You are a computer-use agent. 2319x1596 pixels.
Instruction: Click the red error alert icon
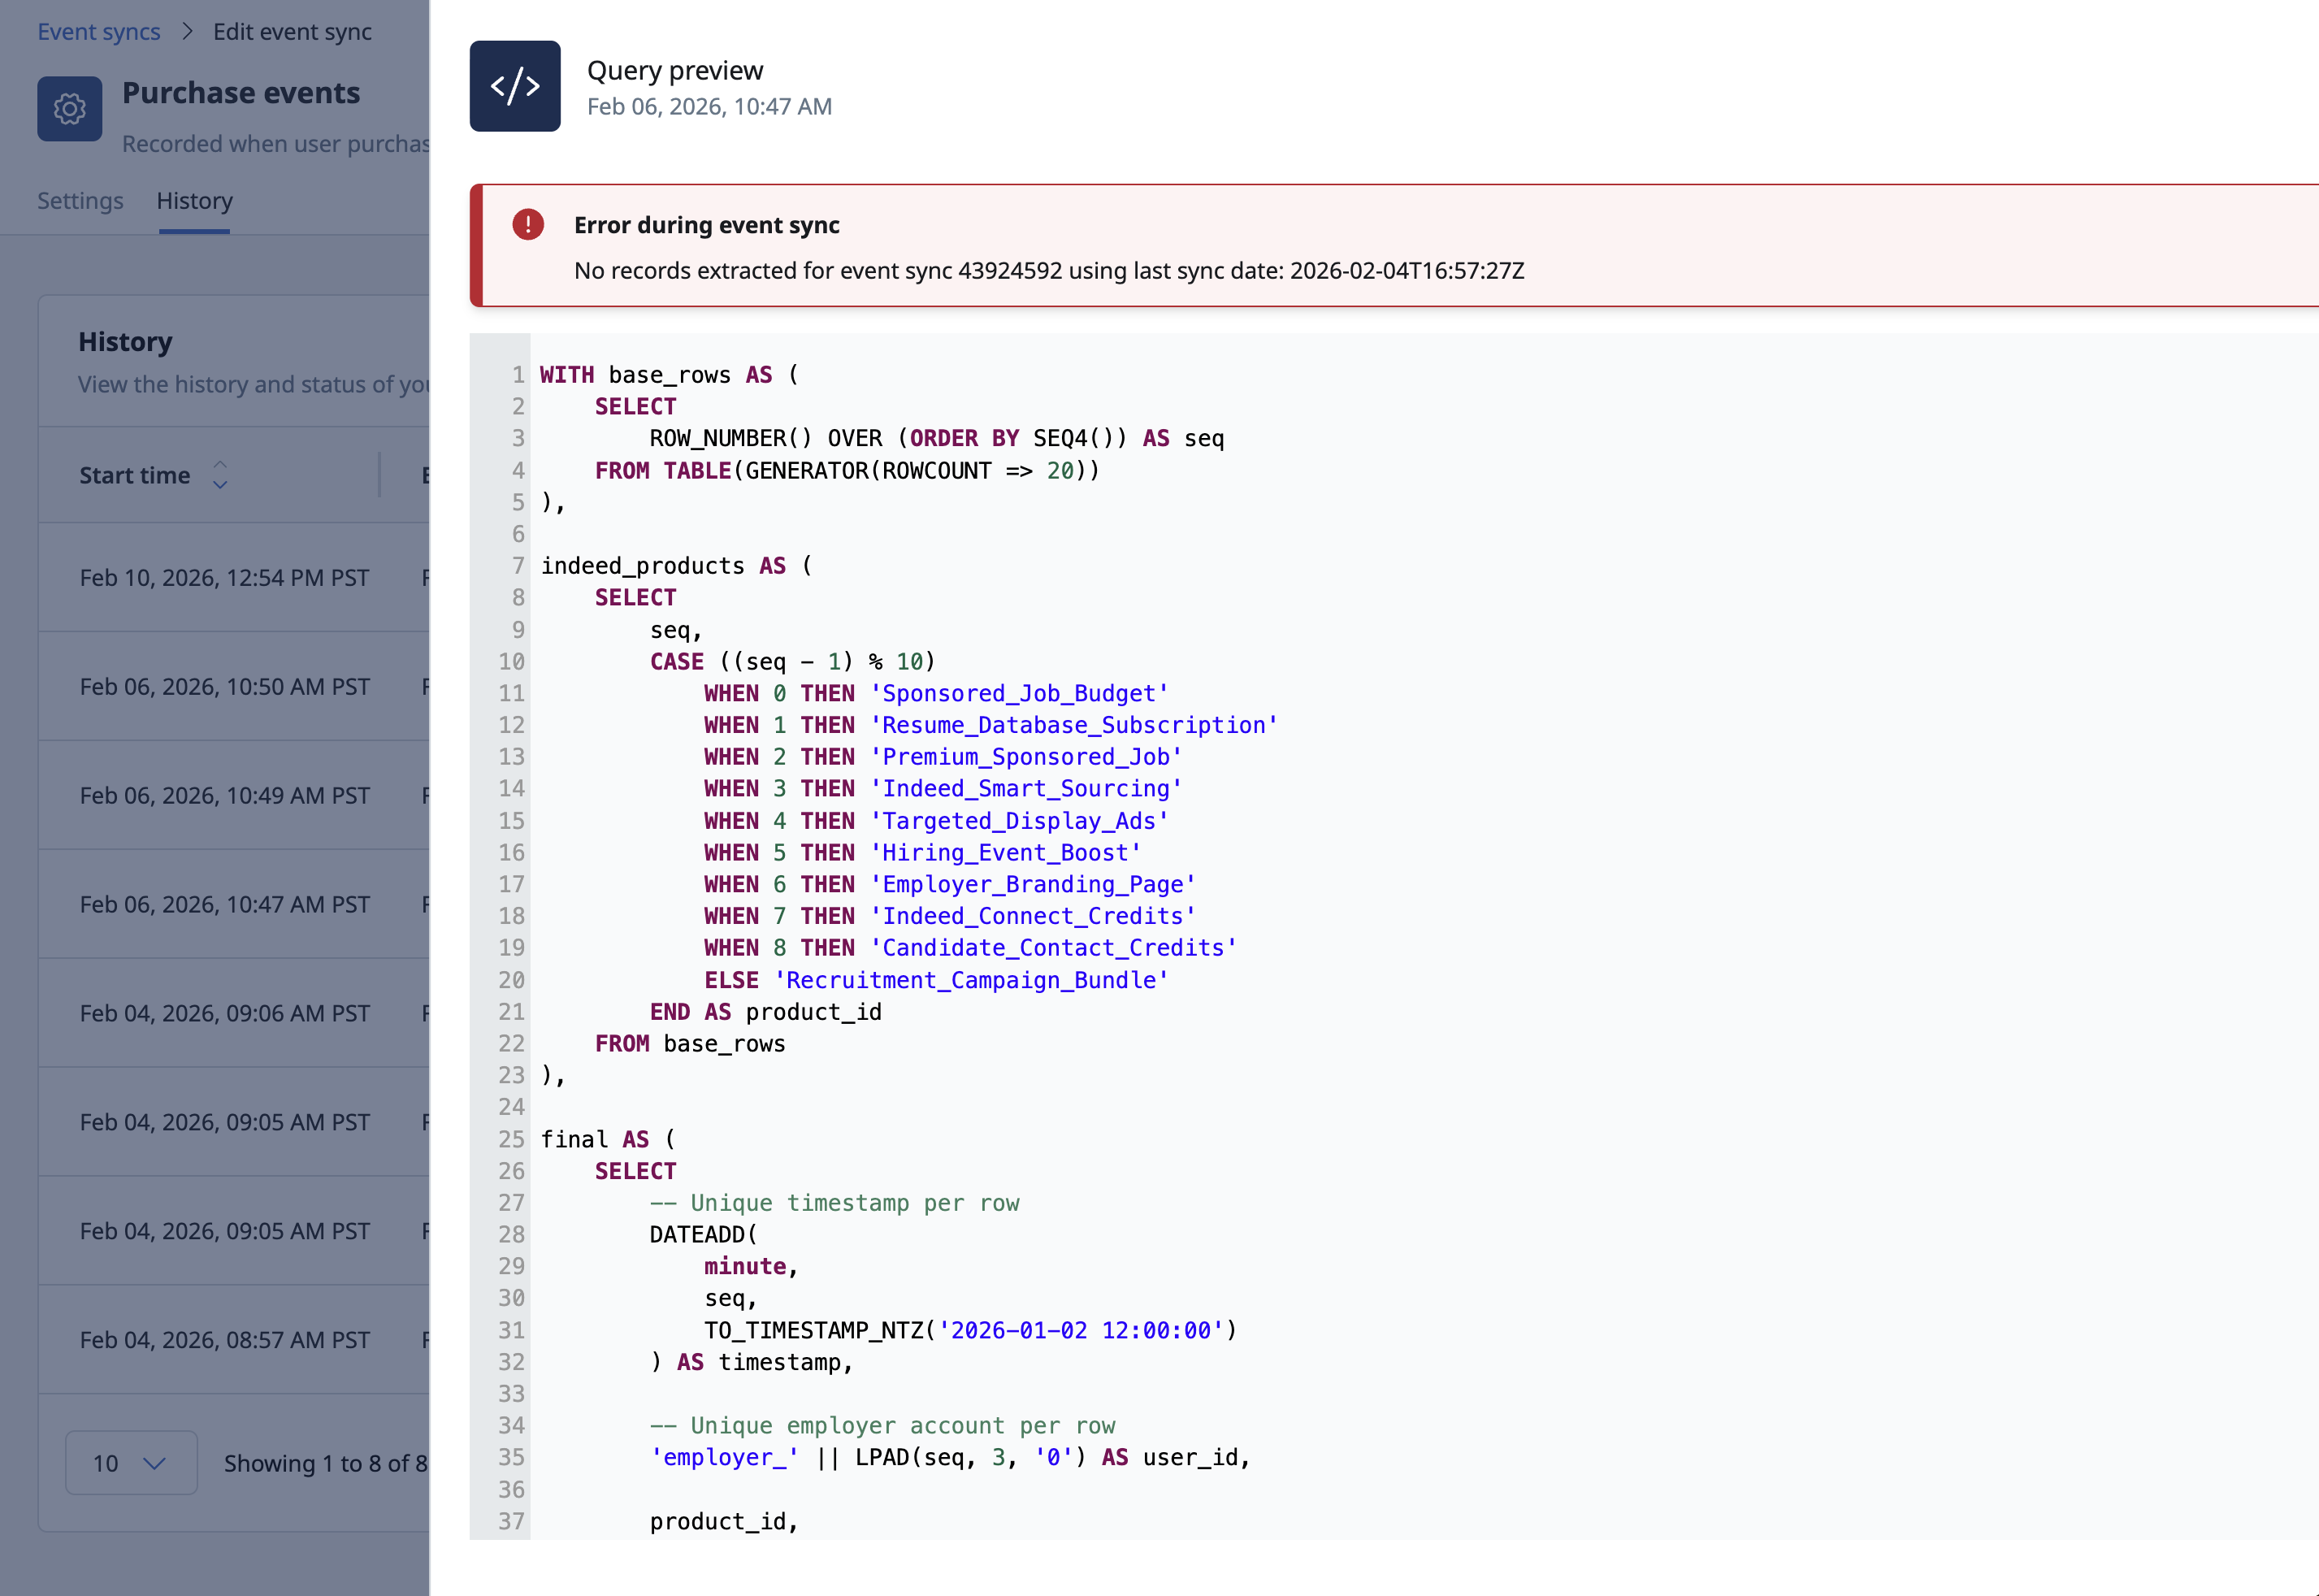(528, 224)
